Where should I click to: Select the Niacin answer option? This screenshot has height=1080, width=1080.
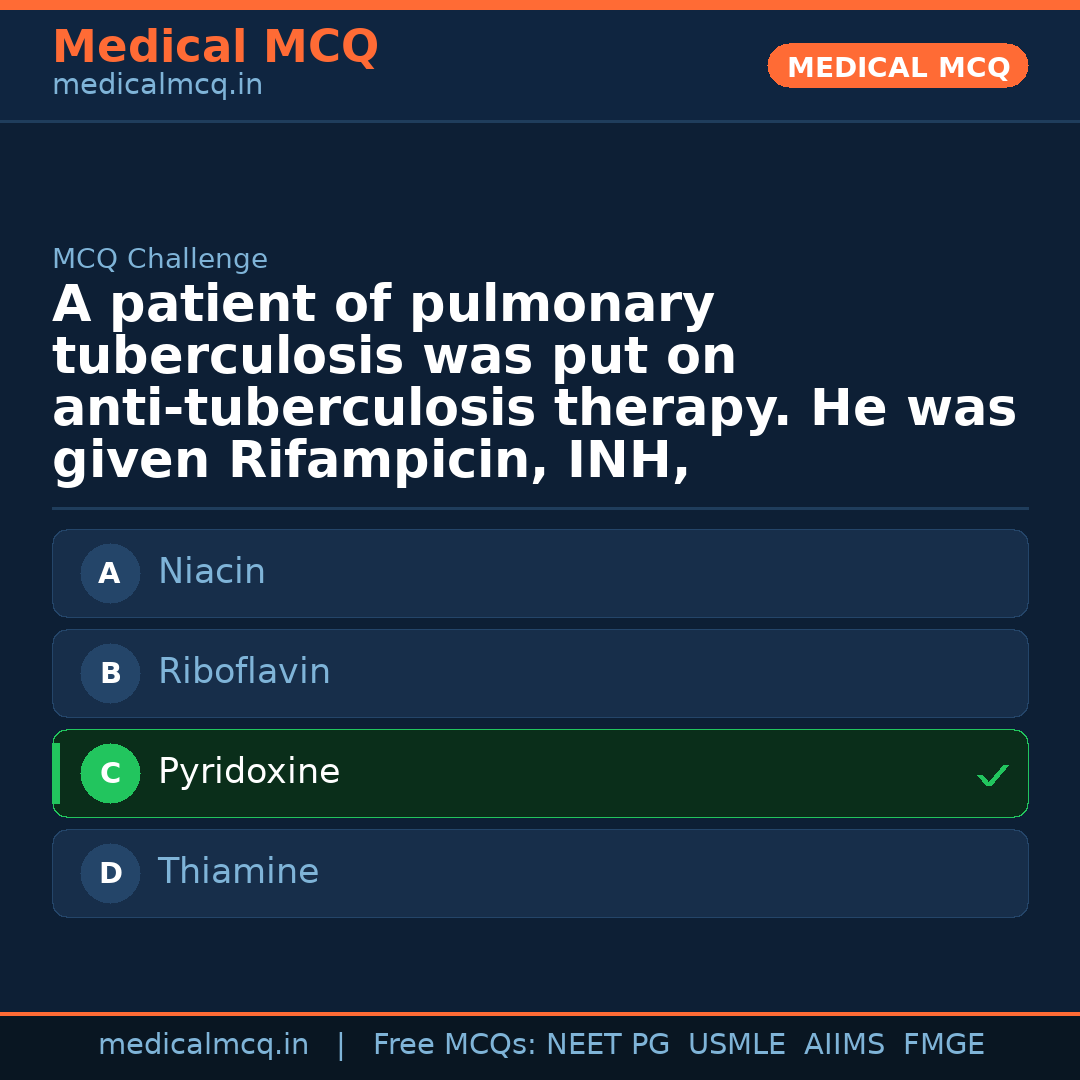pyautogui.click(x=540, y=573)
